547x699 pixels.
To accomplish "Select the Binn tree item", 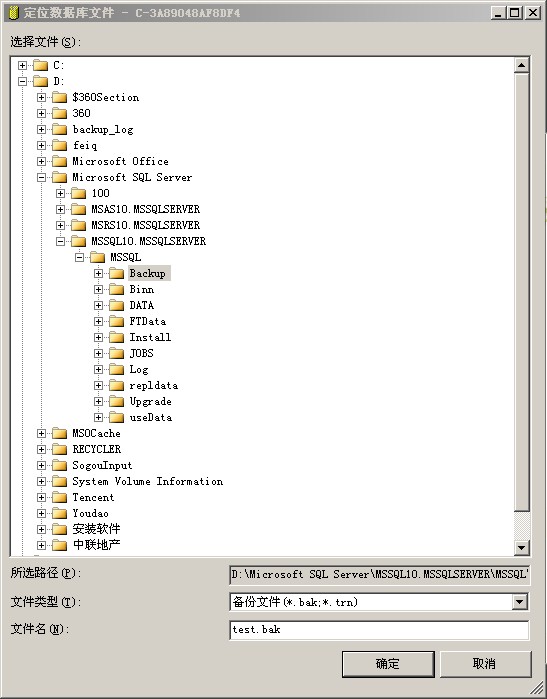I will coord(142,289).
